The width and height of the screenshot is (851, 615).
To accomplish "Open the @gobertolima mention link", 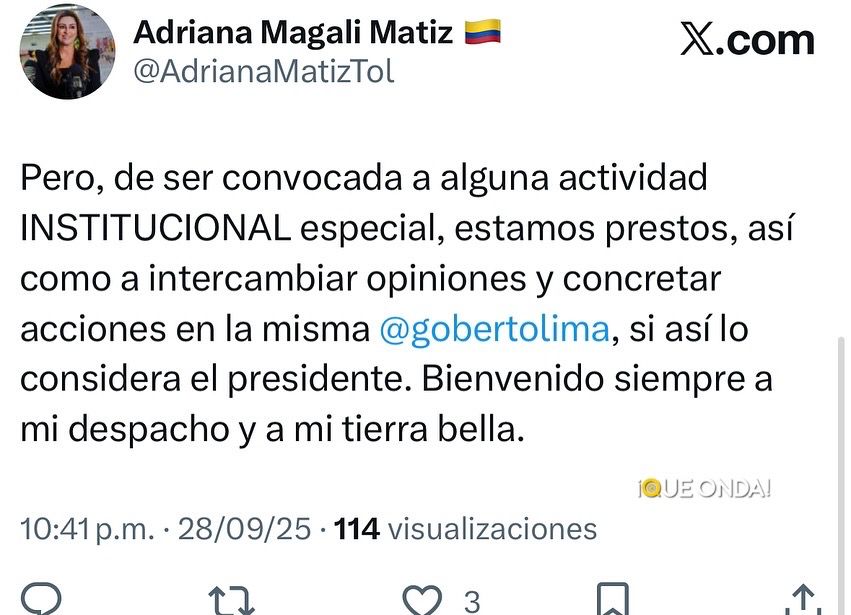I will click(x=494, y=330).
